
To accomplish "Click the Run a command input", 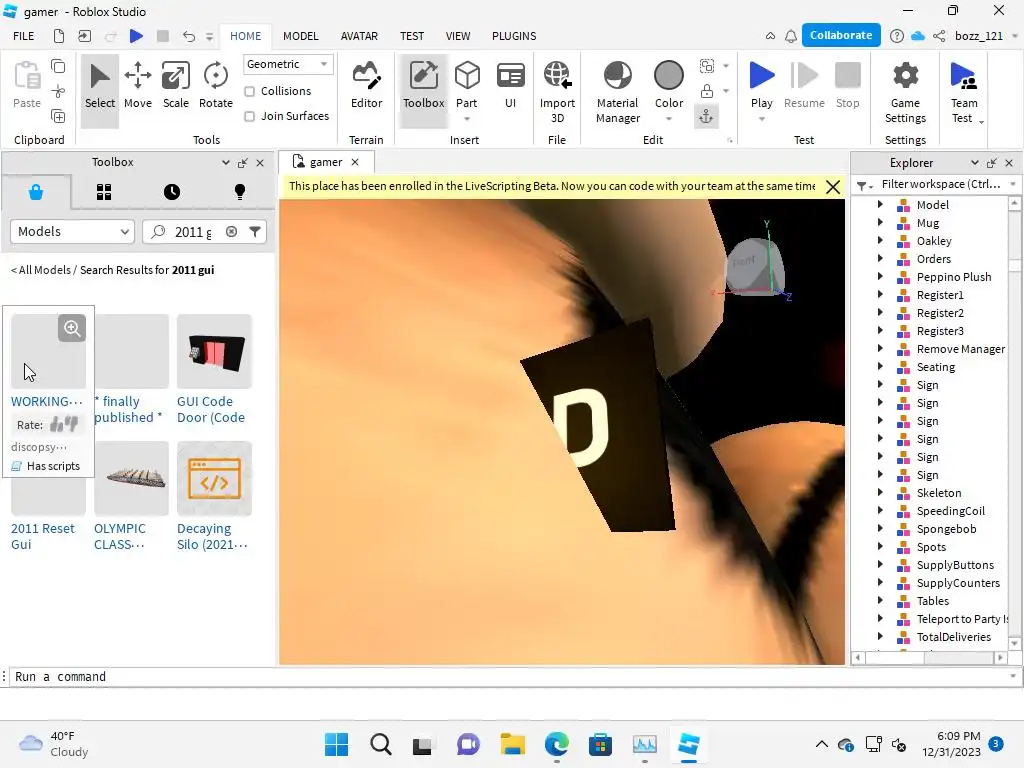I will tap(509, 677).
